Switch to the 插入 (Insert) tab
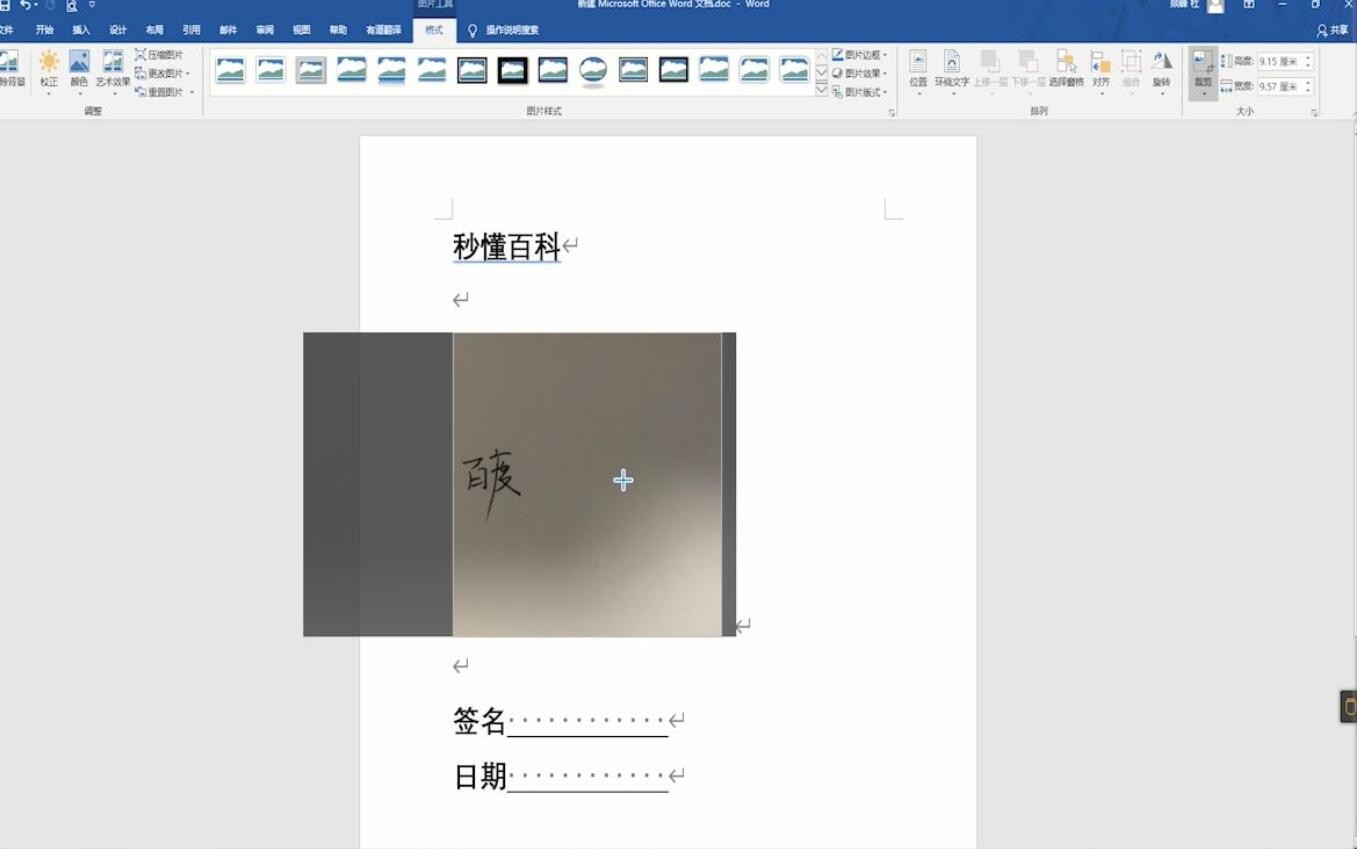 81,30
